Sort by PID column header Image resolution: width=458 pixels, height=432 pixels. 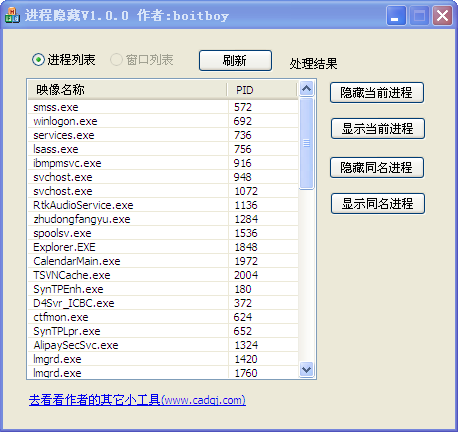tap(262, 90)
